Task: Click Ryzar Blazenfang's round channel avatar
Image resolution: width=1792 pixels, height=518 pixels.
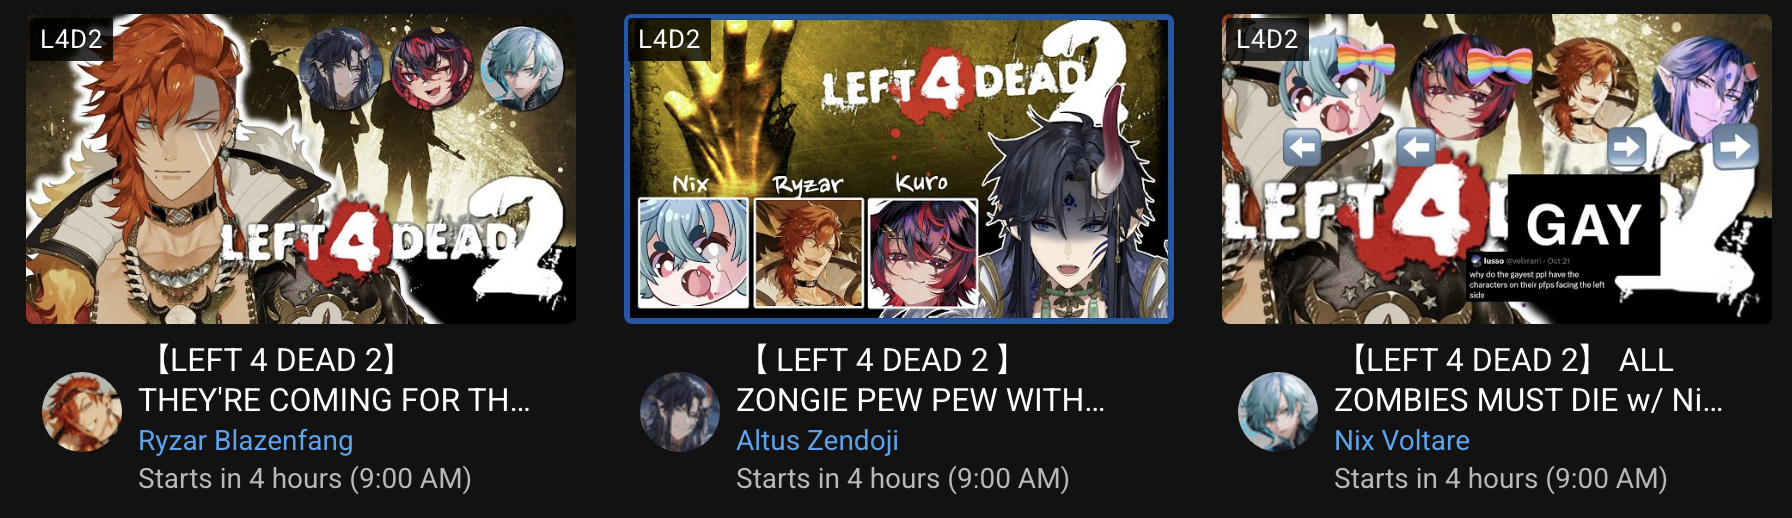Action: (82, 412)
